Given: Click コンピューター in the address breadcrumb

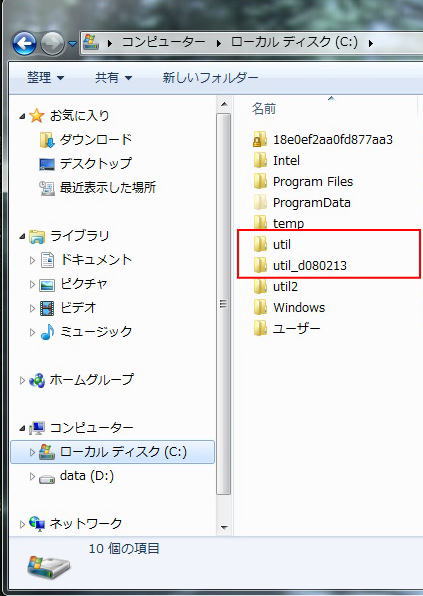Looking at the screenshot, I should point(163,42).
